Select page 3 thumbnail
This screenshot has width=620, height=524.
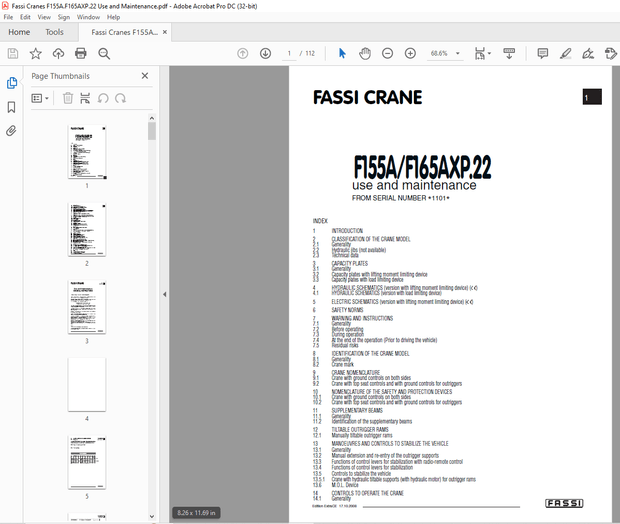pyautogui.click(x=87, y=307)
